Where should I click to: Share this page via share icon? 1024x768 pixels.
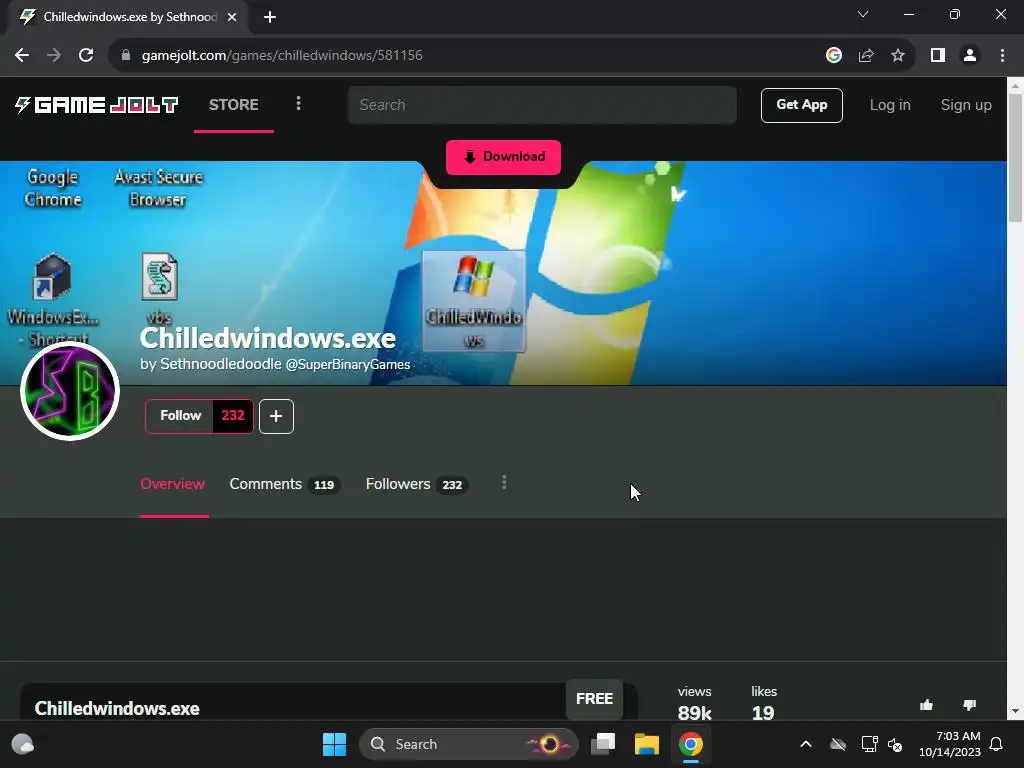coord(866,56)
